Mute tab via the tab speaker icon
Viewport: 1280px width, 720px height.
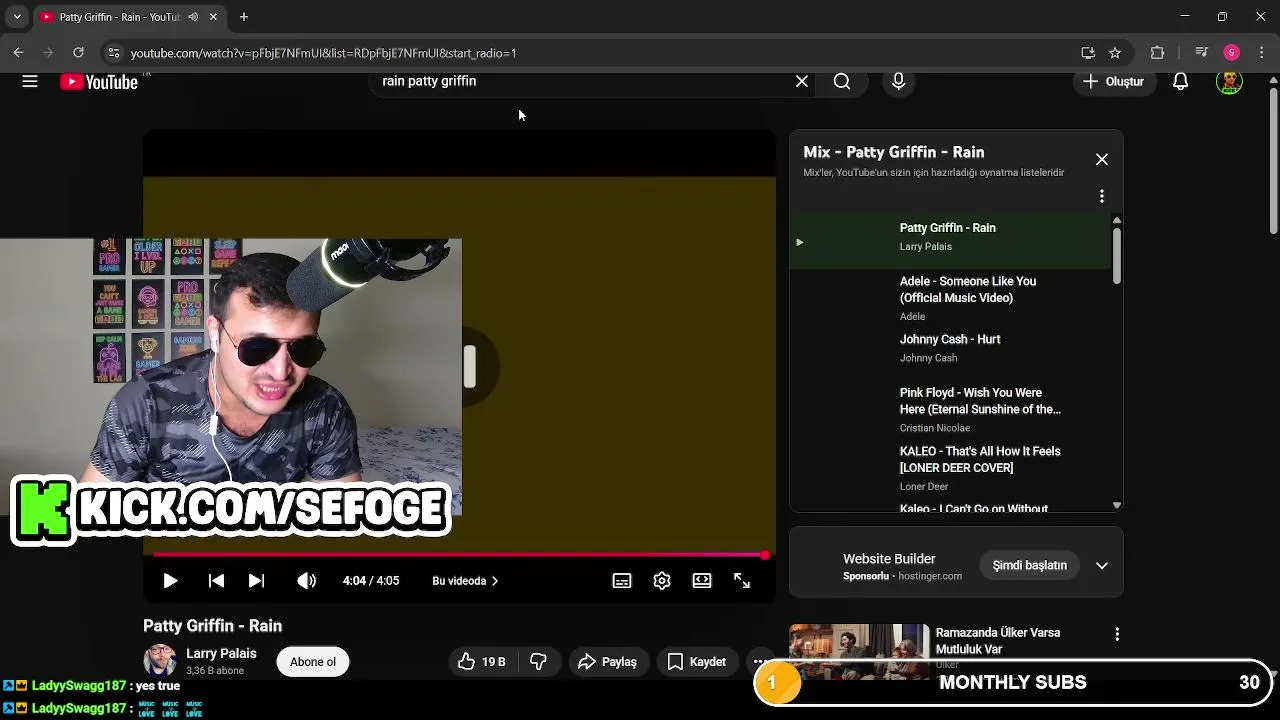[x=193, y=17]
